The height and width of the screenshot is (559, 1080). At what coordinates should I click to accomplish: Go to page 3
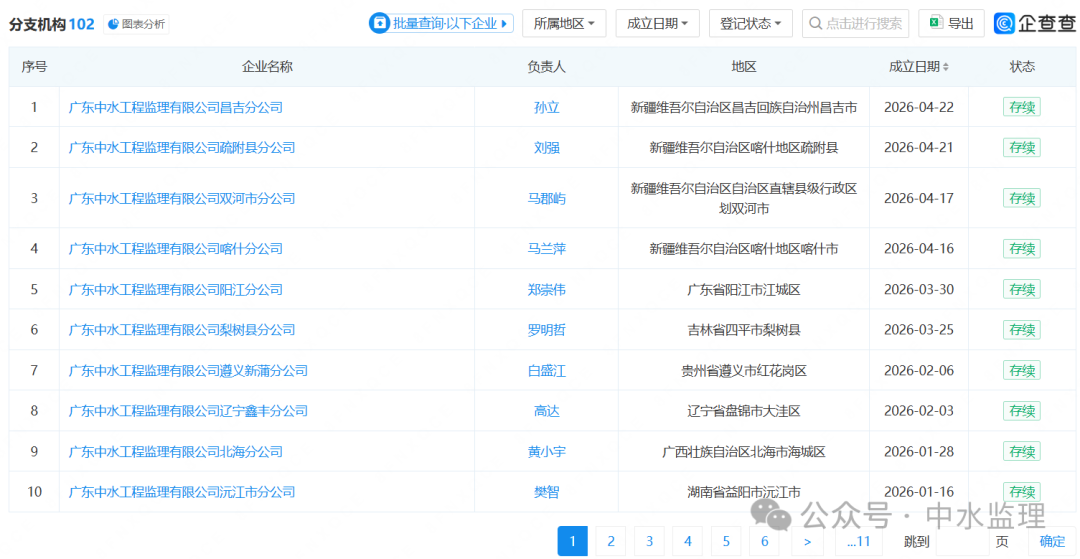650,541
